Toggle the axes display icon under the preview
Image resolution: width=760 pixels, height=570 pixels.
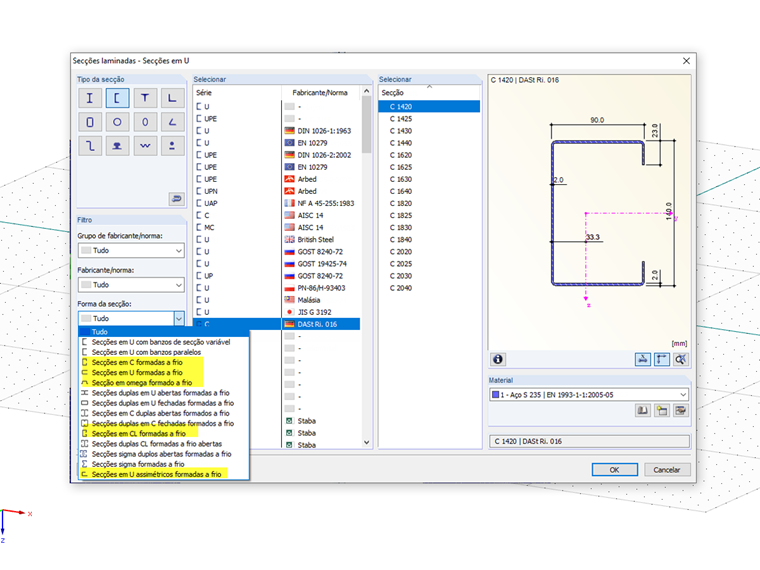point(662,359)
